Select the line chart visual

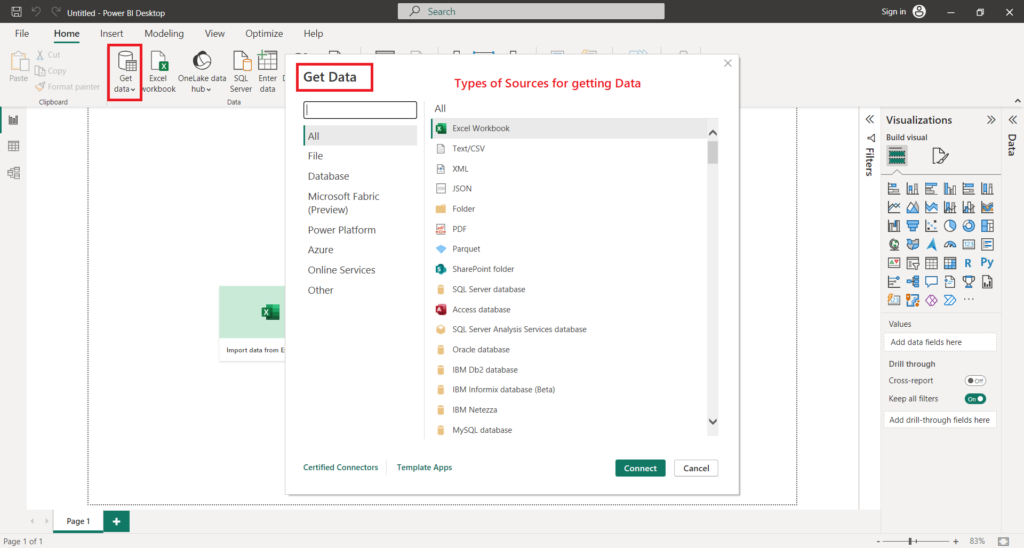pos(894,207)
